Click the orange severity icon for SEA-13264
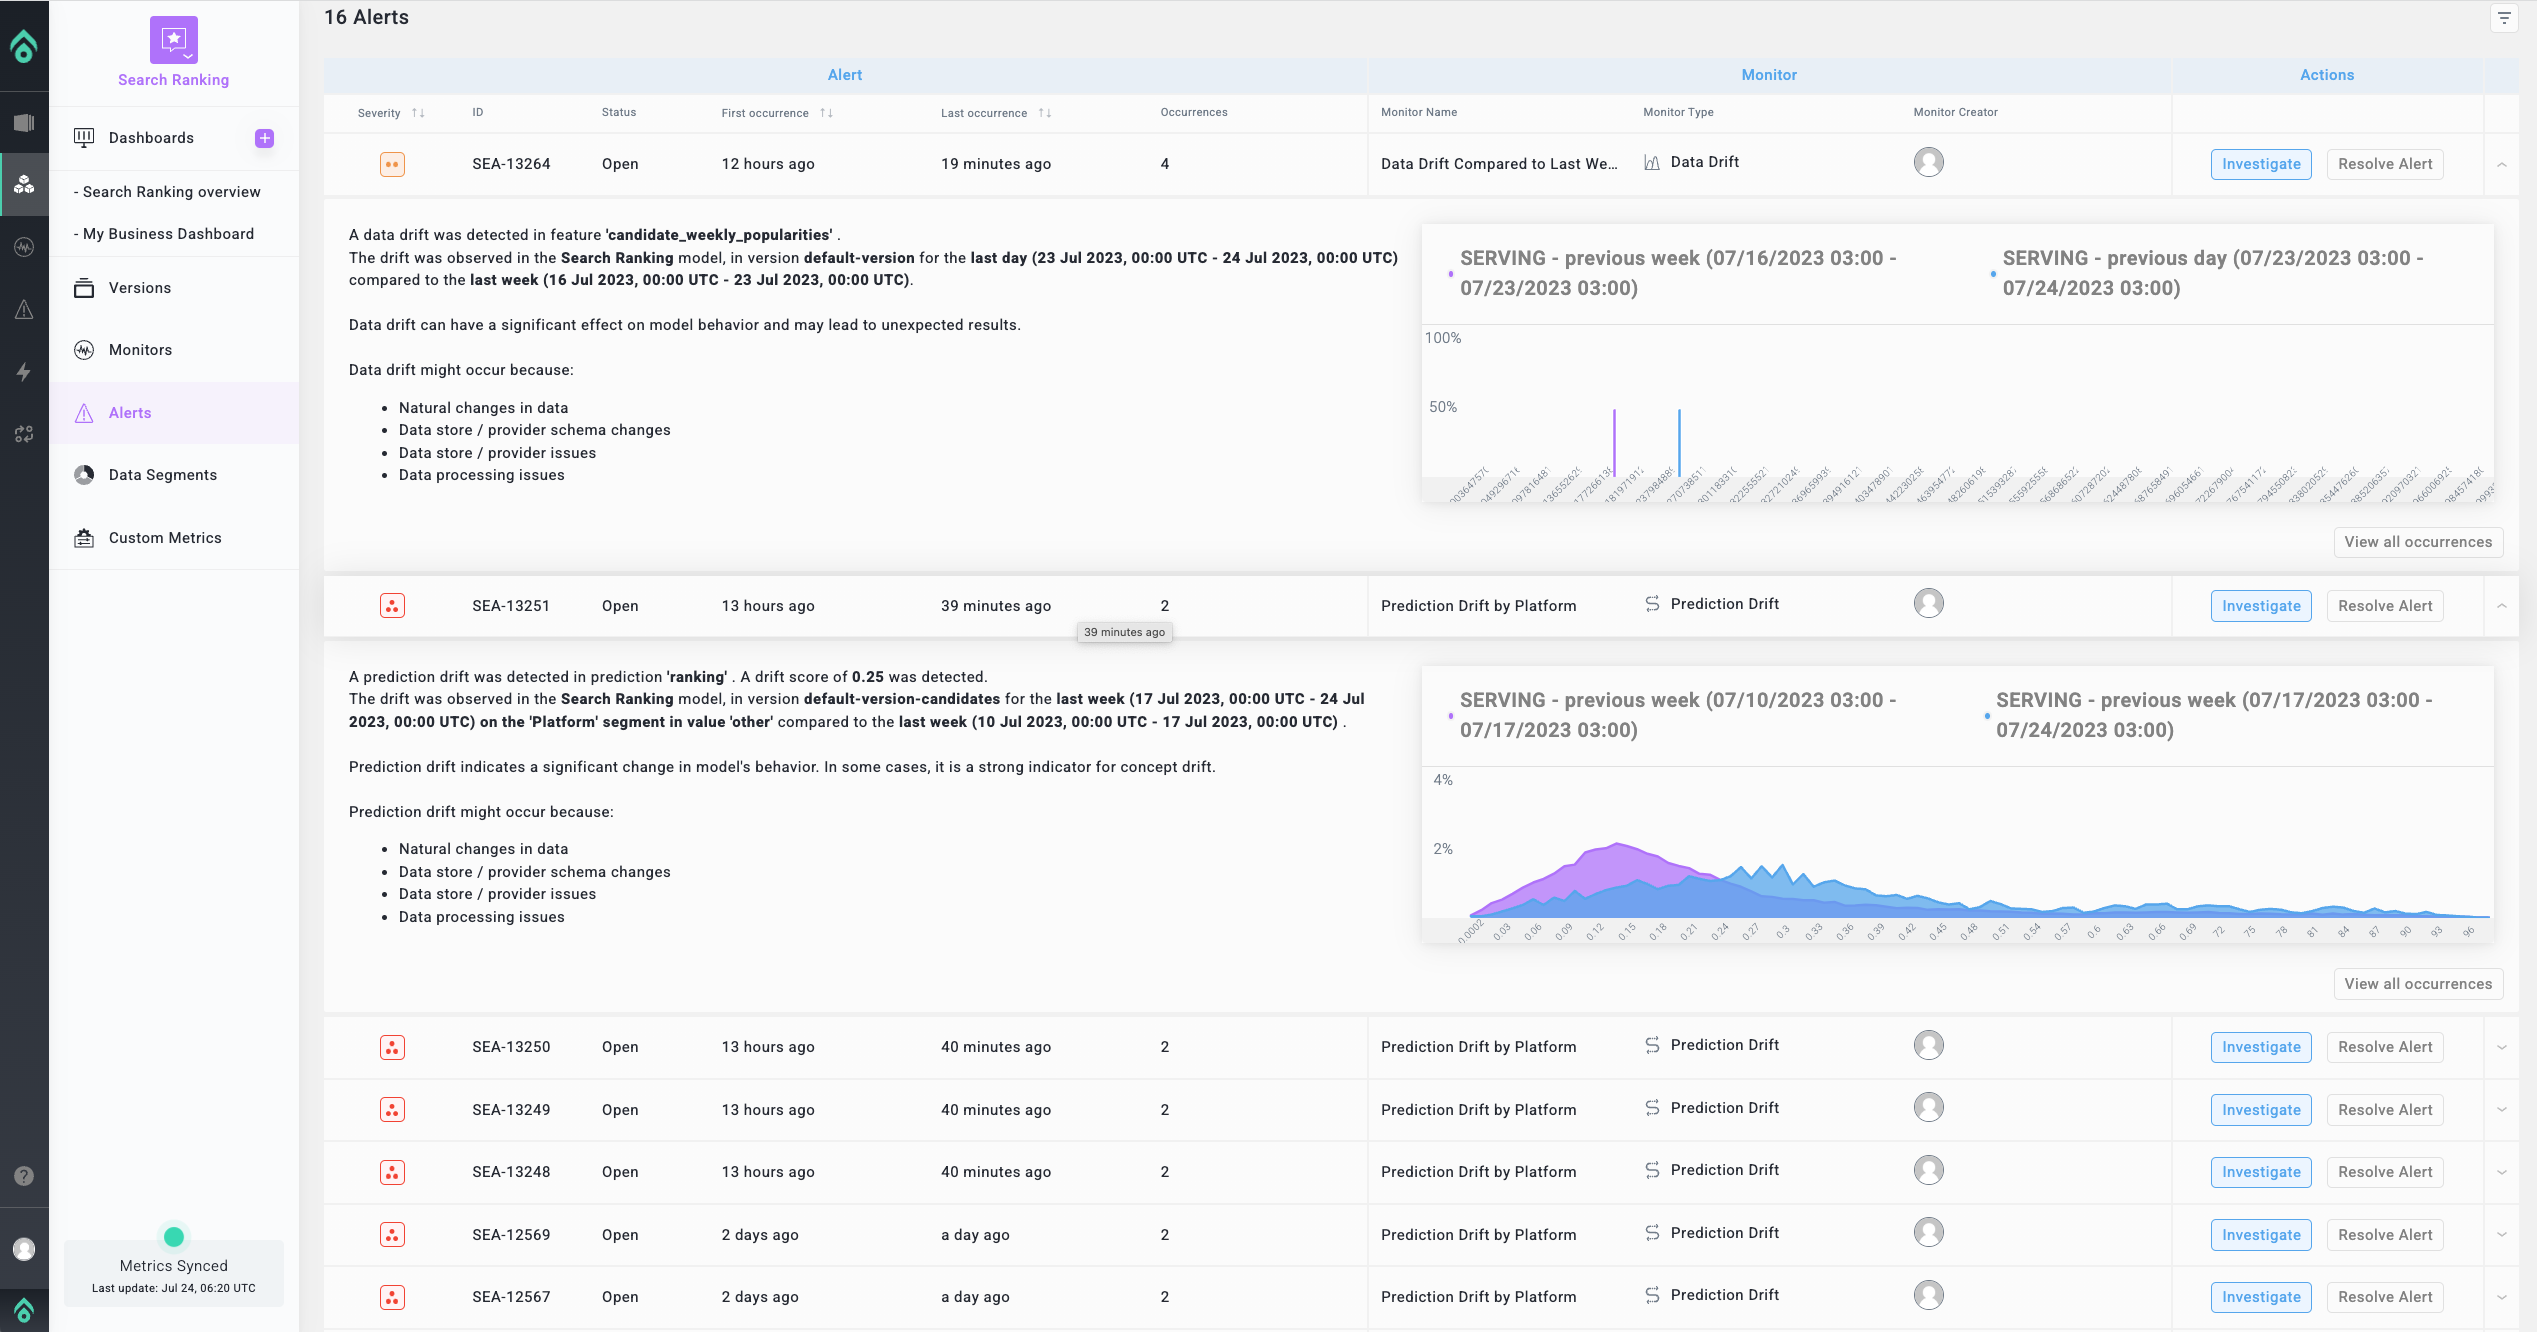Image resolution: width=2537 pixels, height=1332 pixels. click(x=392, y=164)
